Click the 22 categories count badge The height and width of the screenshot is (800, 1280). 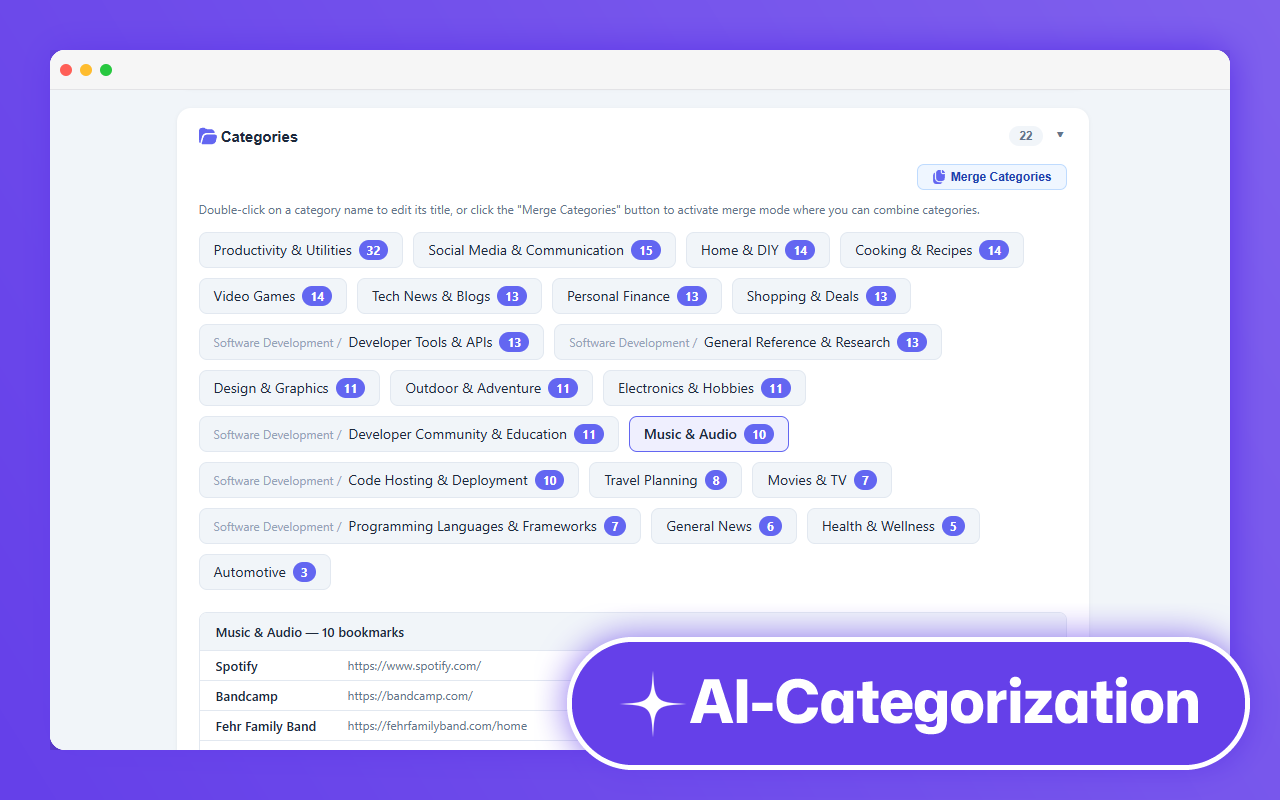1025,136
